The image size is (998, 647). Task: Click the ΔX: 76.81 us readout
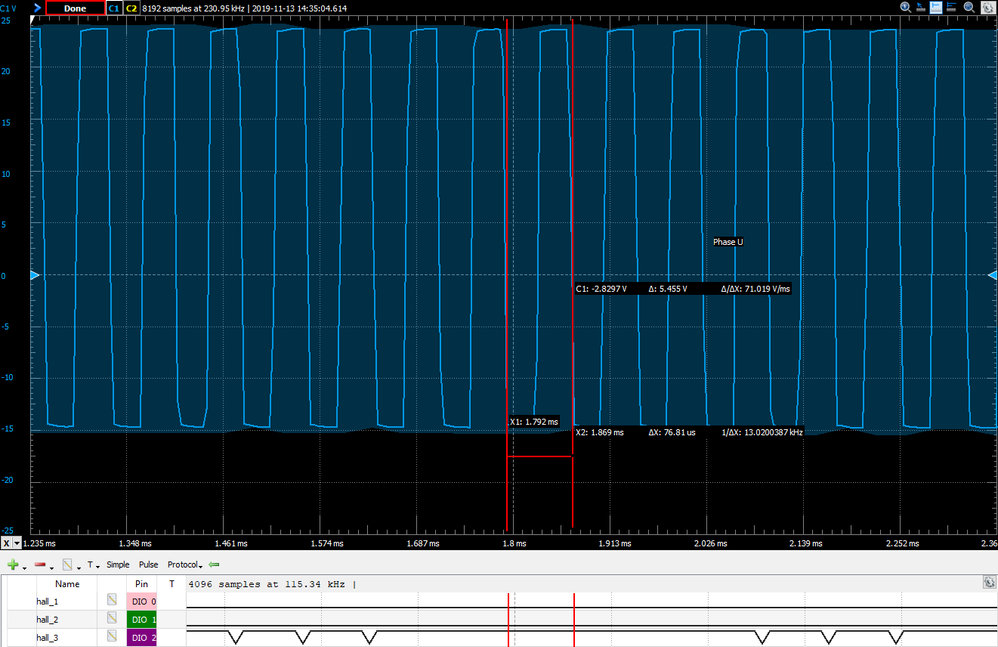[671, 432]
